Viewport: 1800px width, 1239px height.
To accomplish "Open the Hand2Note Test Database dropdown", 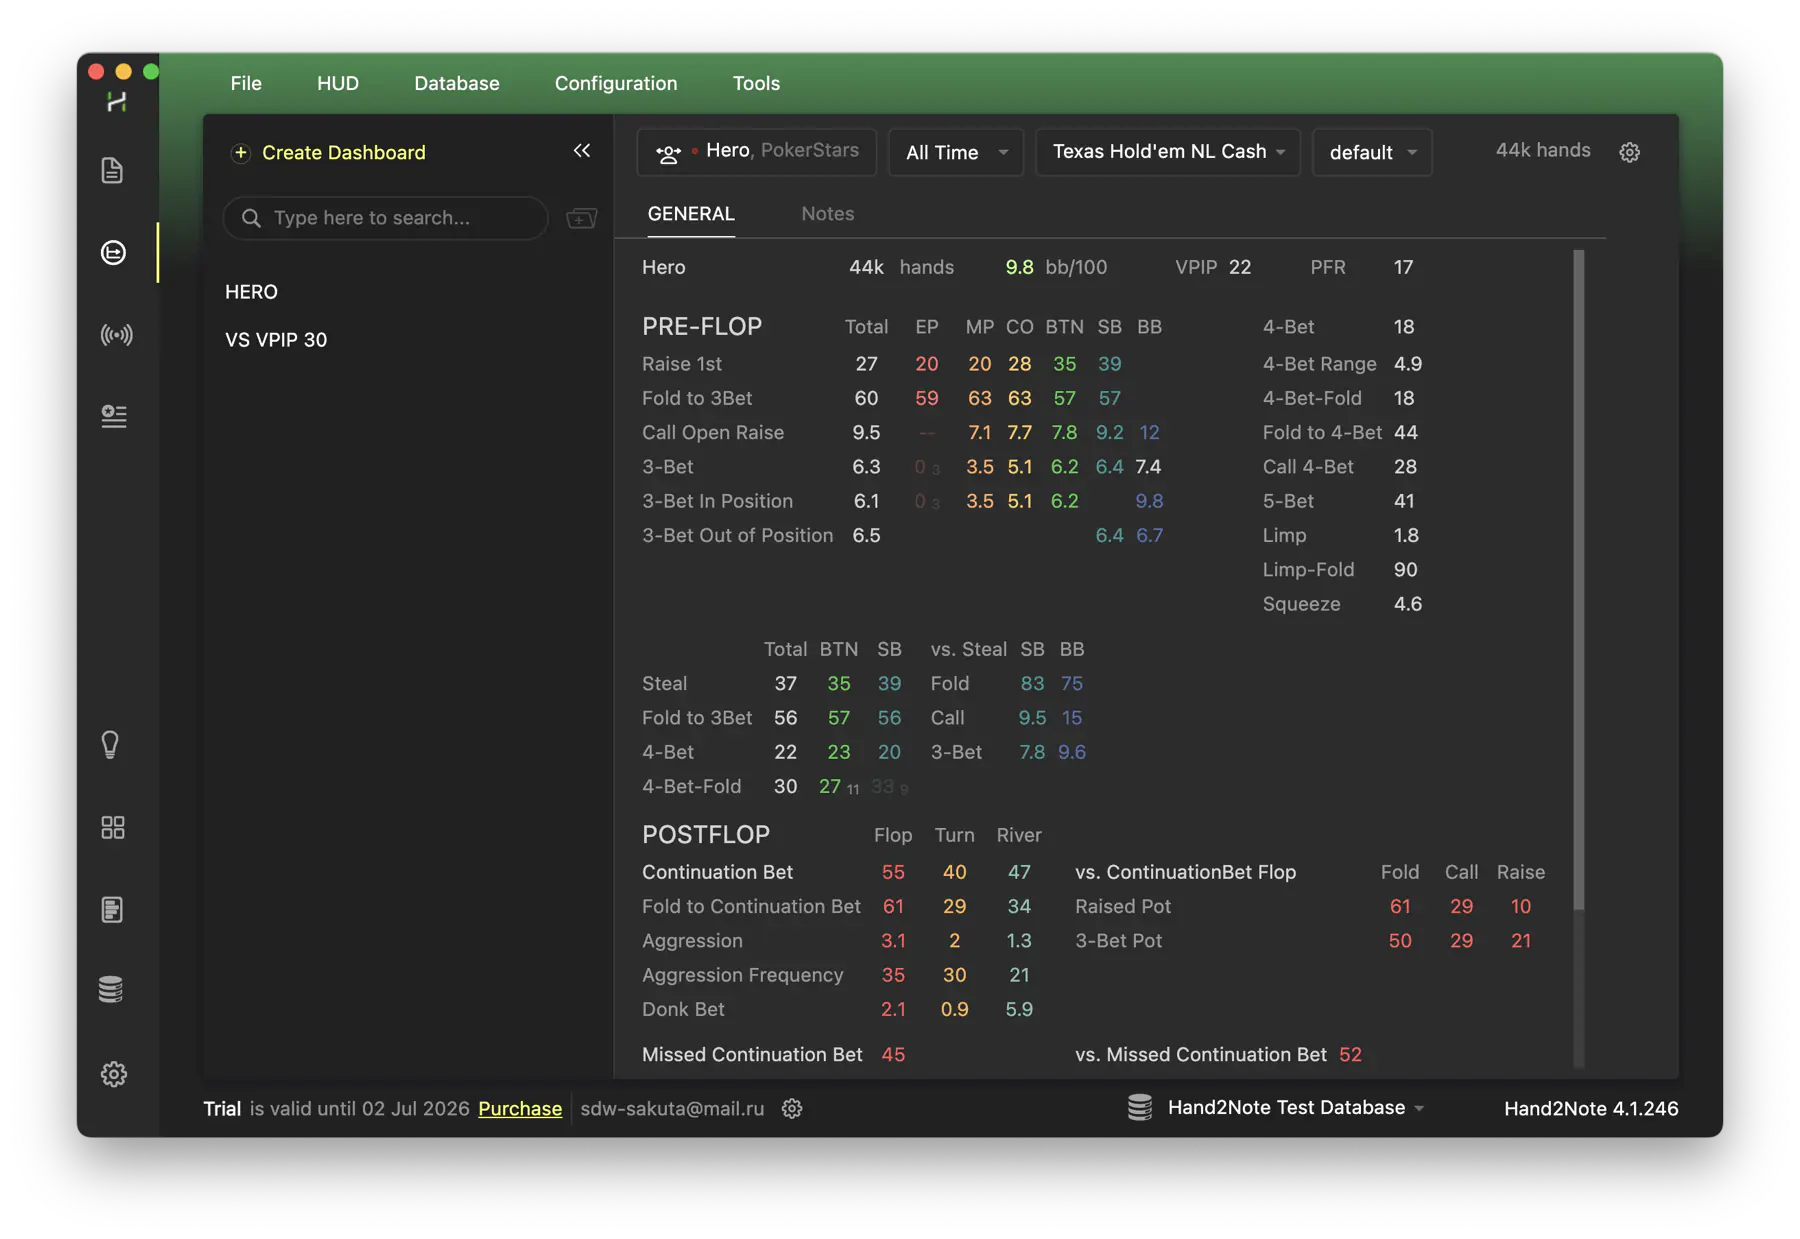I will tap(1295, 1107).
